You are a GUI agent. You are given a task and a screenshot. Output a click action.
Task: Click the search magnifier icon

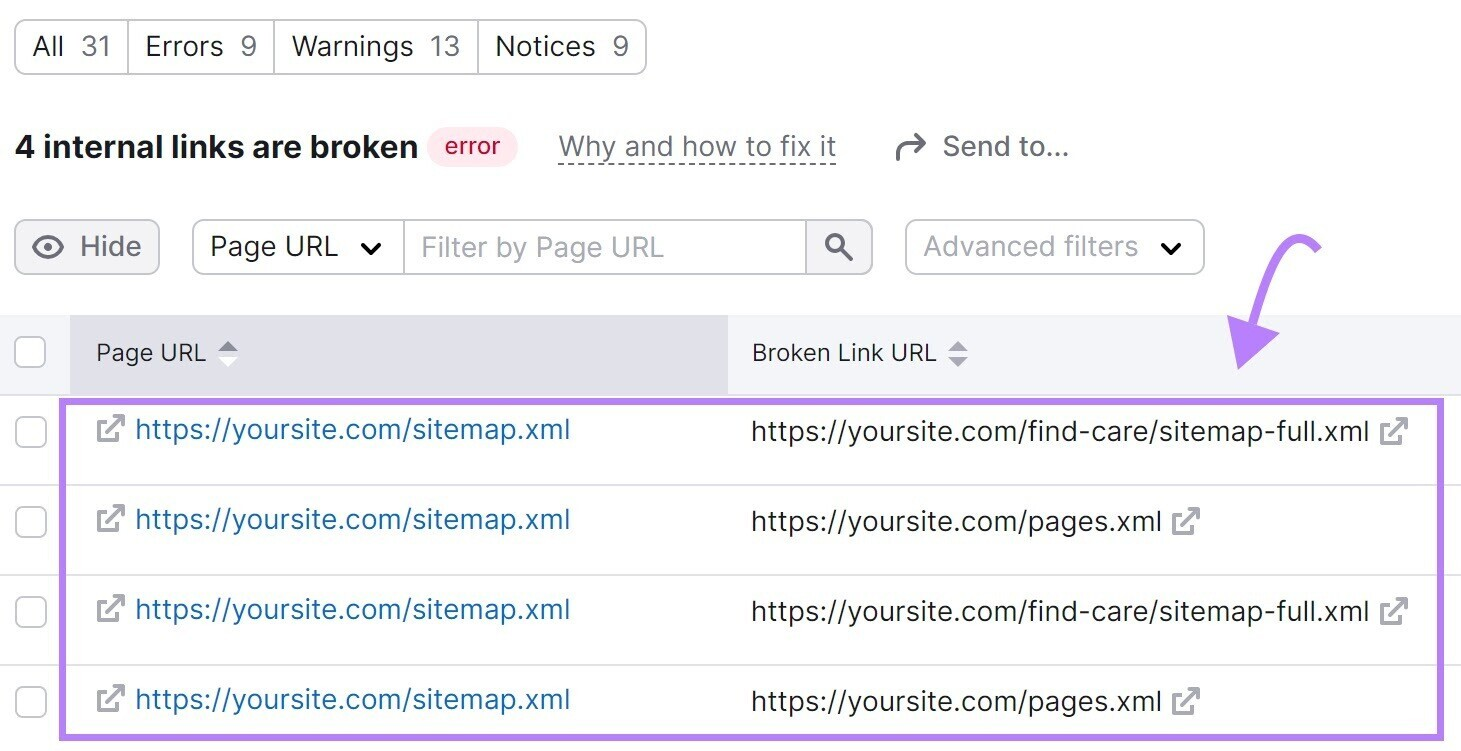click(x=838, y=247)
